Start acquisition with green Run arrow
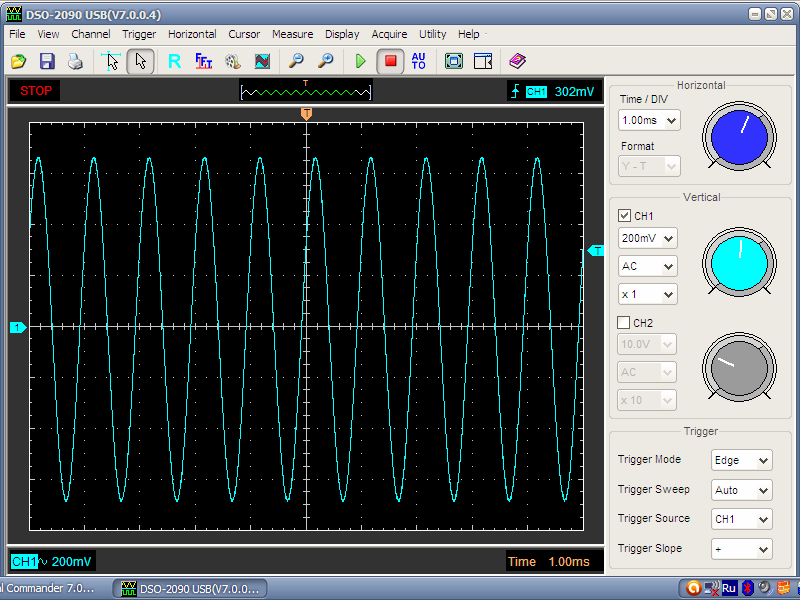The height and width of the screenshot is (600, 800). tap(360, 61)
